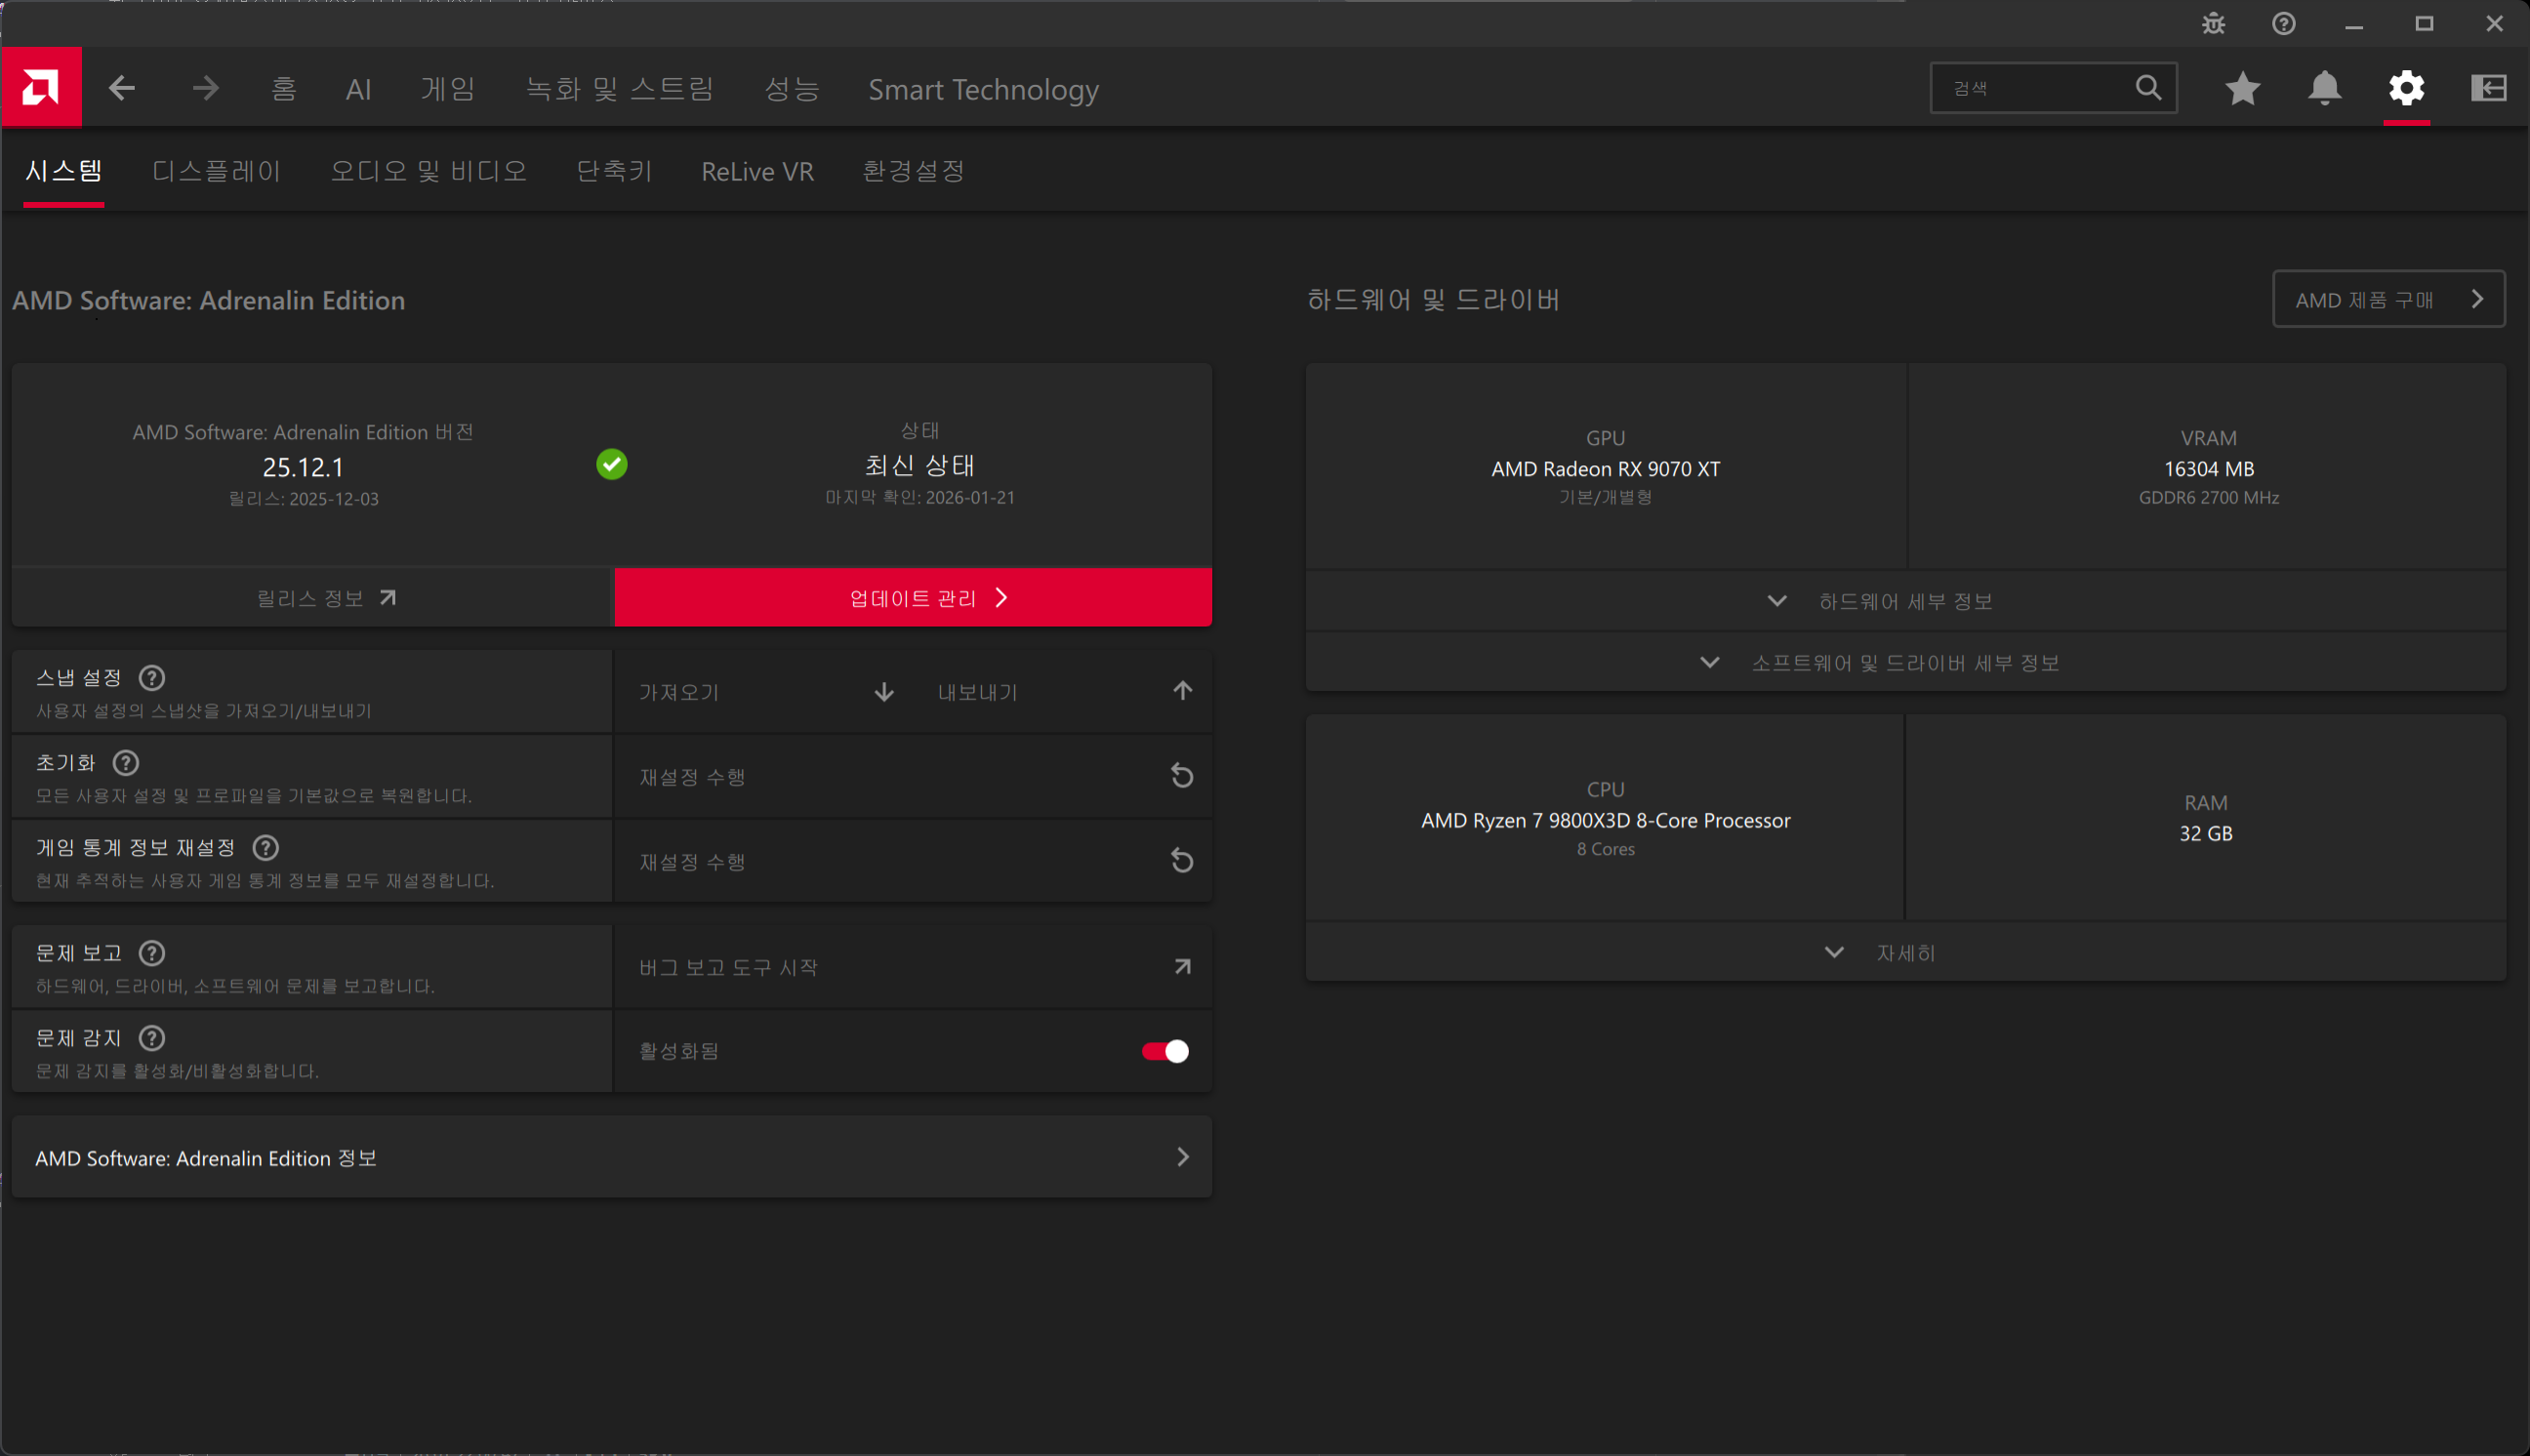Image resolution: width=2530 pixels, height=1456 pixels.
Task: Disable the 문제 감지 toggle switch
Action: pos(1165,1051)
